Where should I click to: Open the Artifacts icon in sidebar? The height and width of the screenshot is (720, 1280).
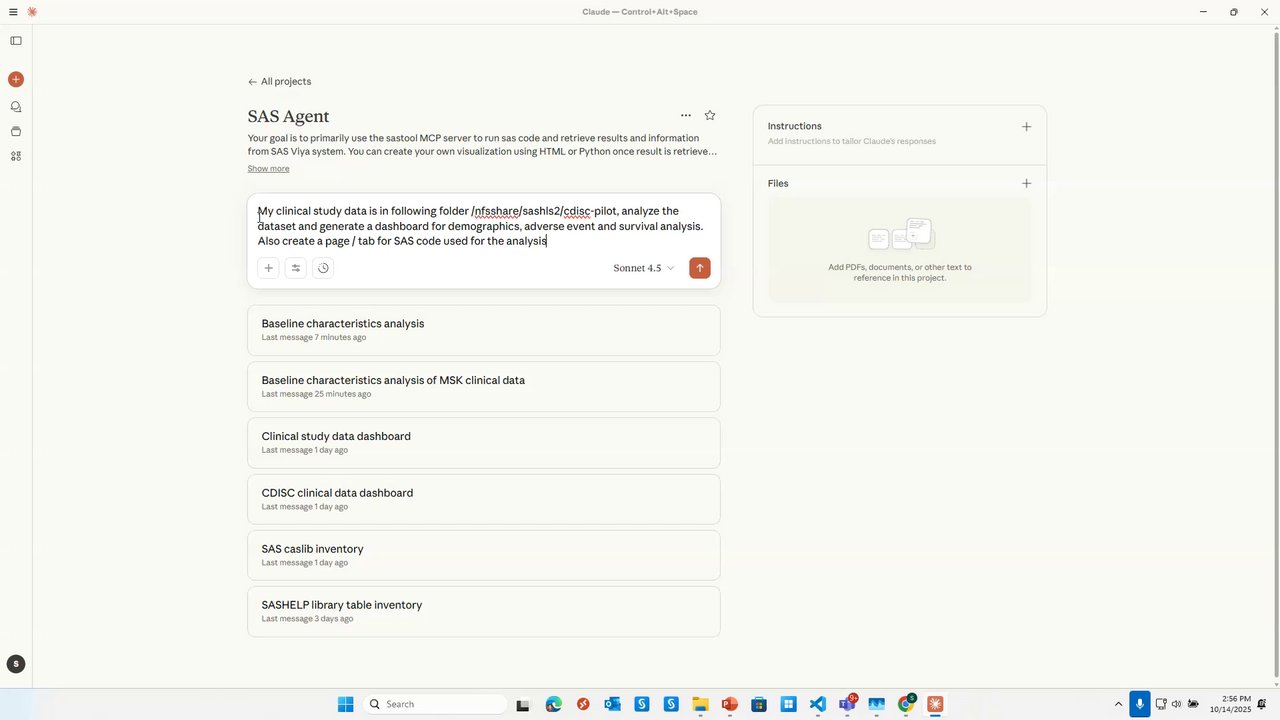(16, 156)
